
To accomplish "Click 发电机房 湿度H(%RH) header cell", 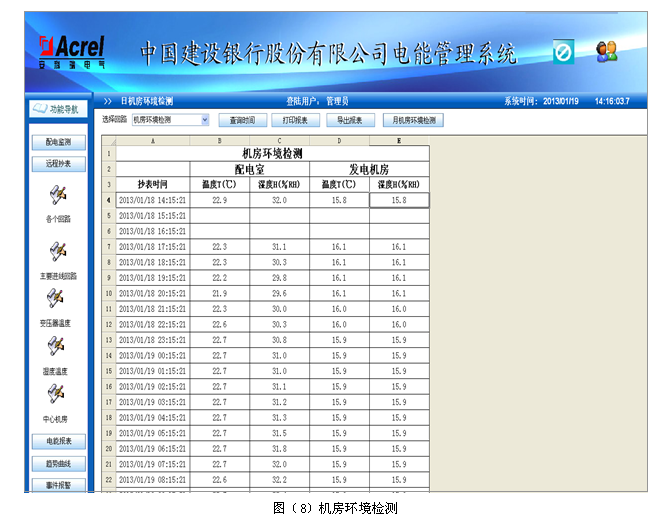I will pos(399,184).
